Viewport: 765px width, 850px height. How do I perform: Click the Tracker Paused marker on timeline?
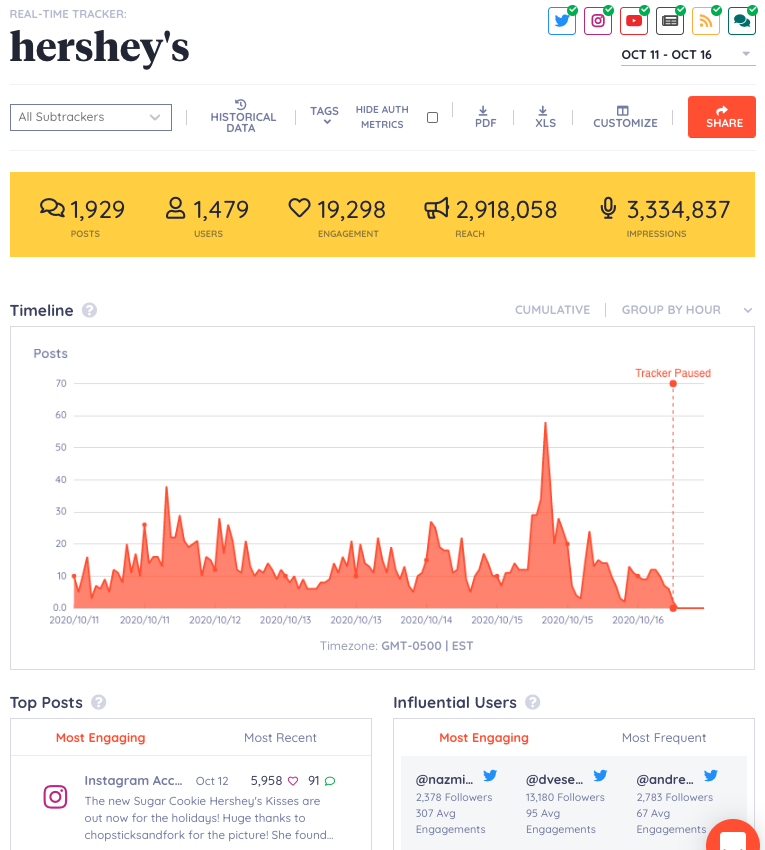point(673,383)
